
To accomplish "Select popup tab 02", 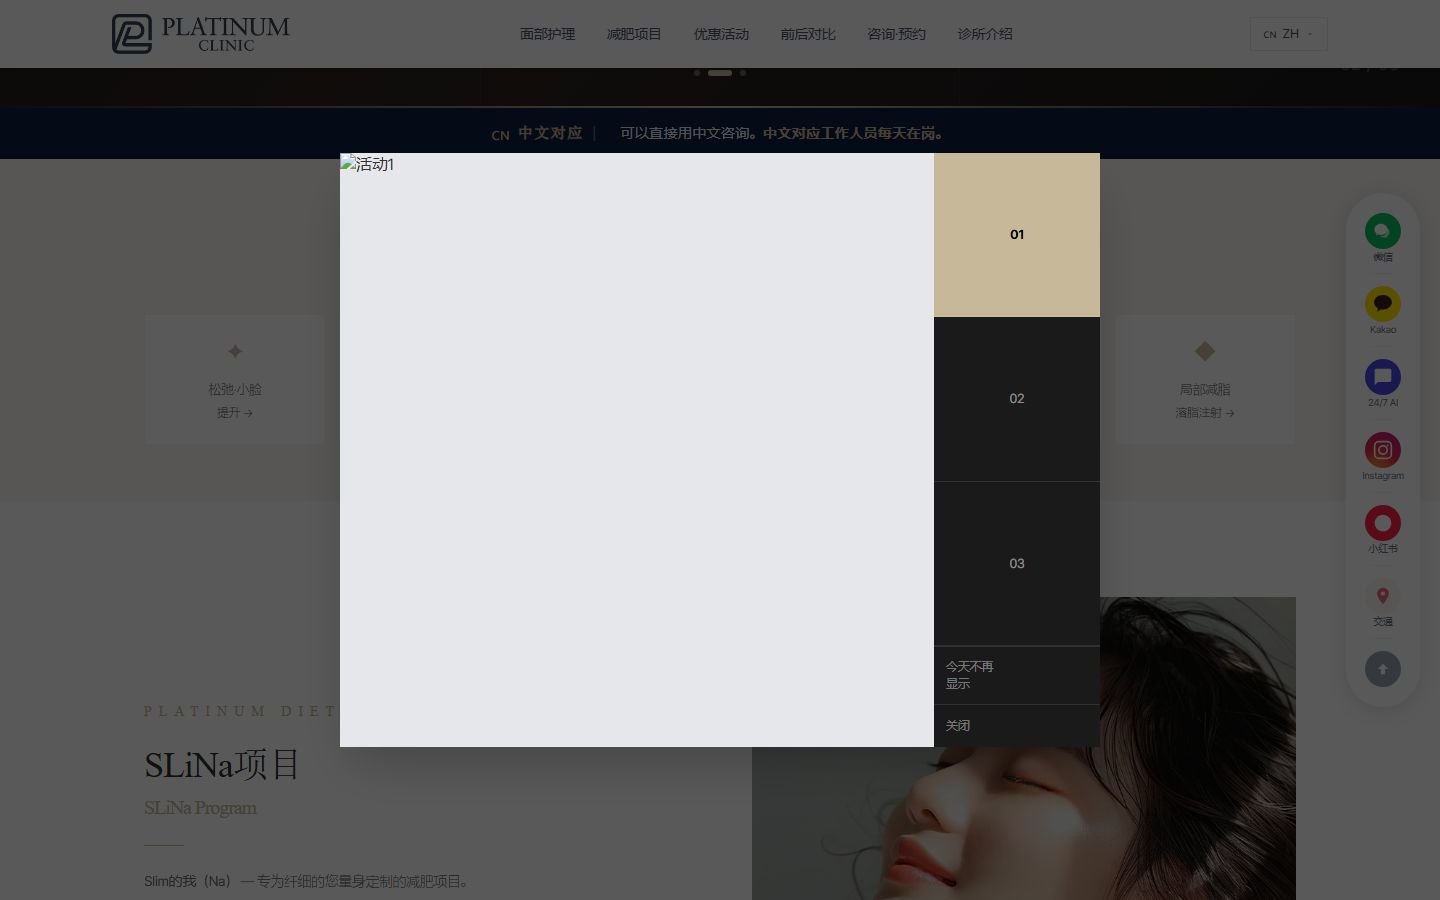I will pos(1017,399).
